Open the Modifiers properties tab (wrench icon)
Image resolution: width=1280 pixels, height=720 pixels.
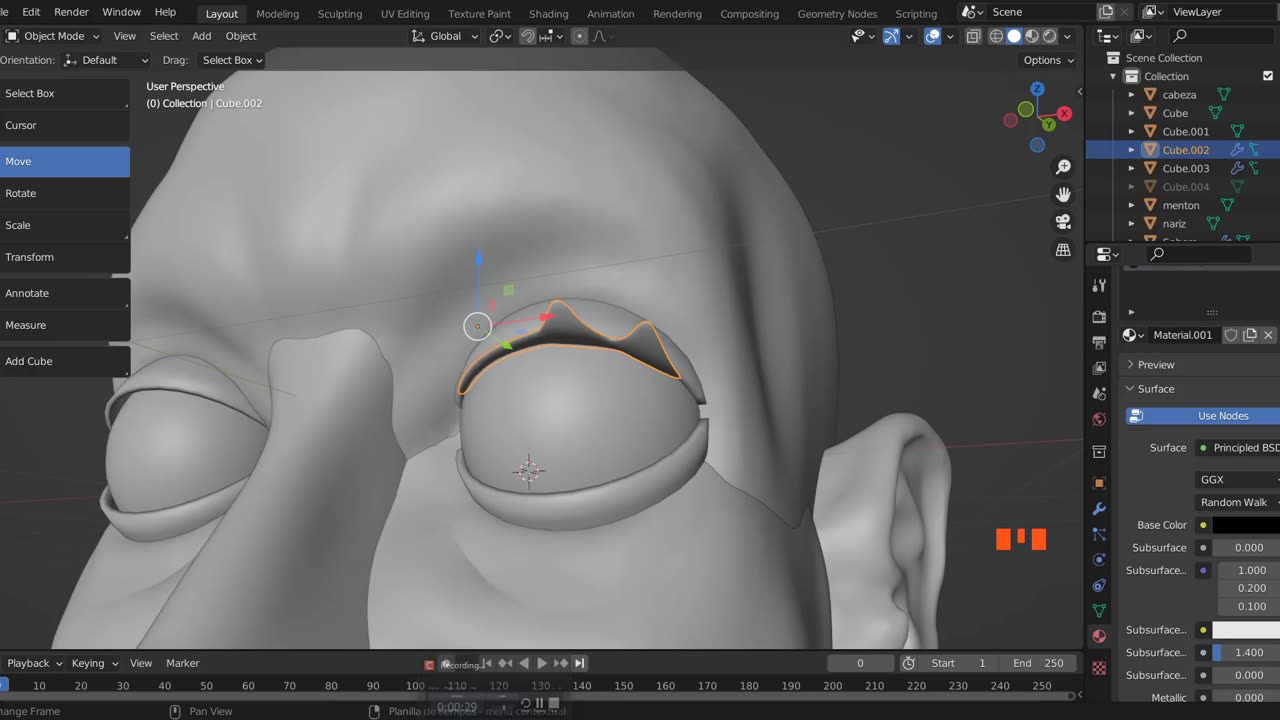(1099, 509)
